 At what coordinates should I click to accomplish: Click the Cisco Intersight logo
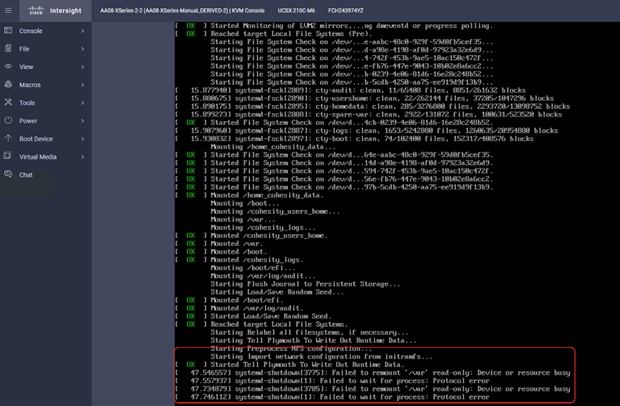[x=55, y=11]
